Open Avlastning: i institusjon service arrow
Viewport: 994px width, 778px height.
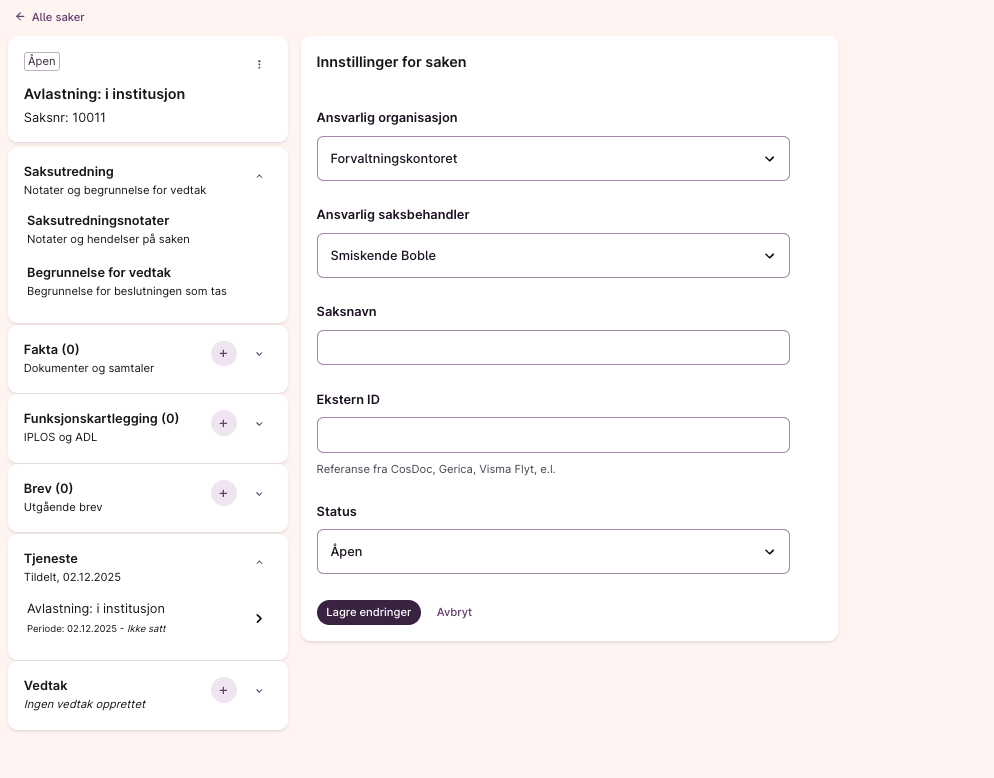click(259, 619)
